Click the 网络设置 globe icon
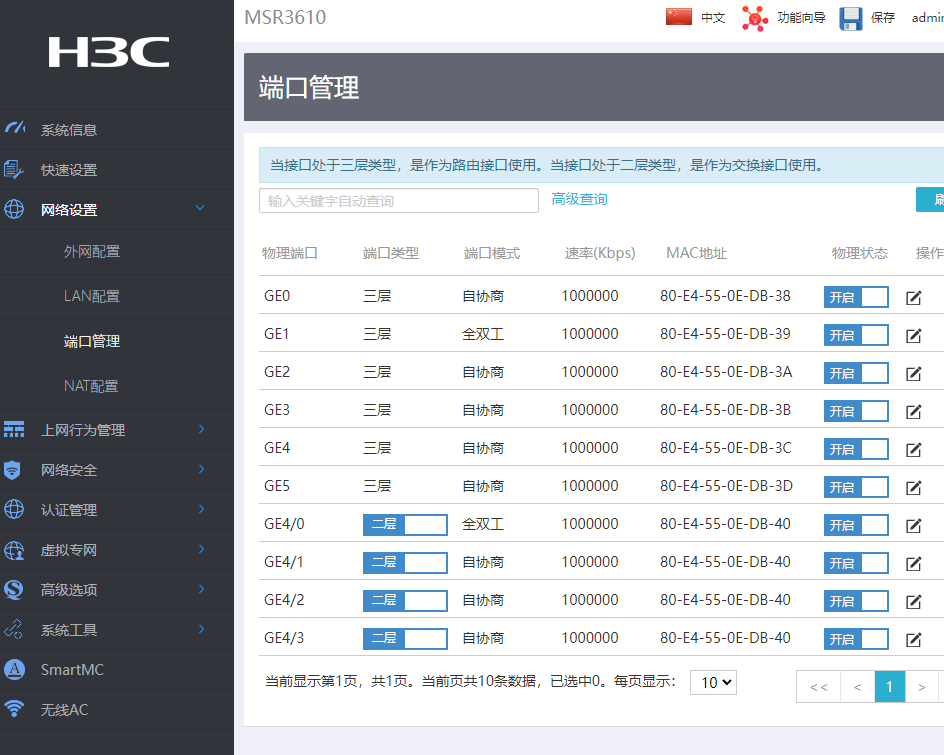This screenshot has height=755, width=944. point(14,209)
